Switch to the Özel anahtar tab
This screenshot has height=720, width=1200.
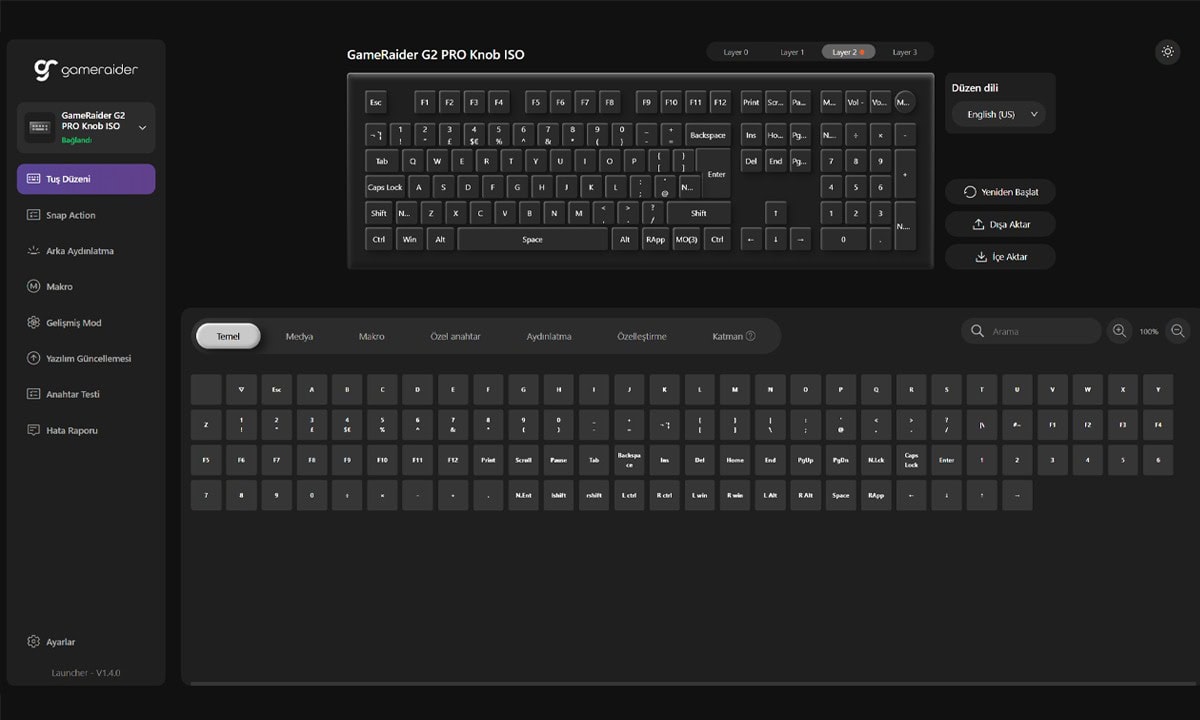point(455,336)
